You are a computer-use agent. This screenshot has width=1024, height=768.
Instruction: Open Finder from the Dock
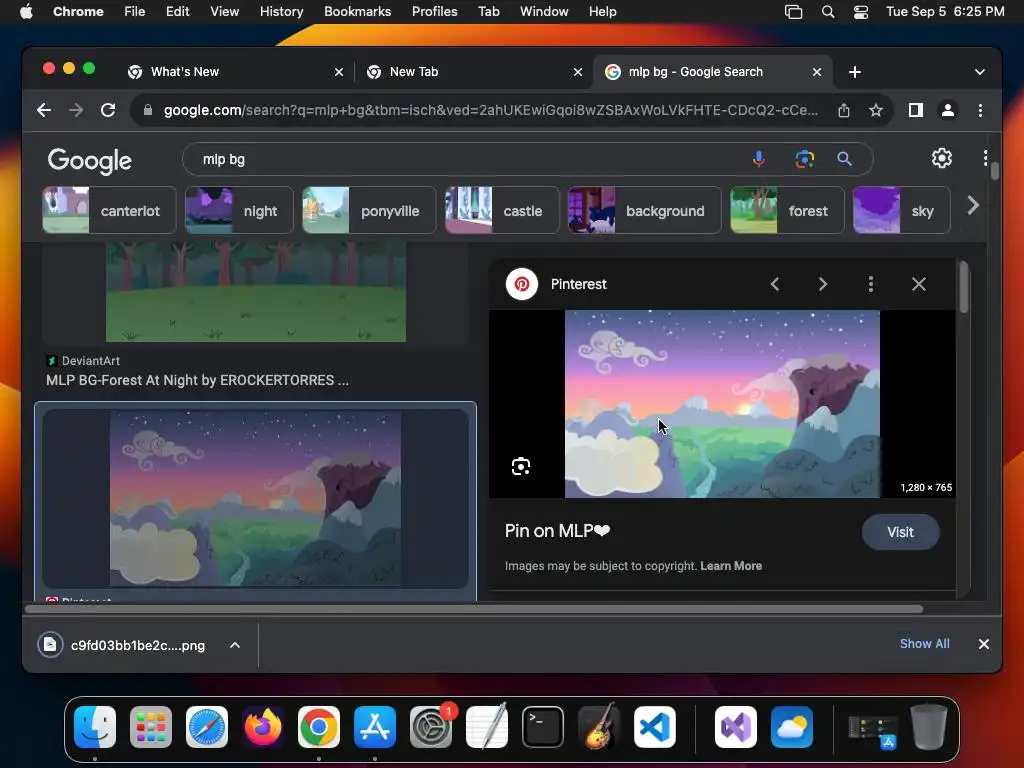[95, 727]
